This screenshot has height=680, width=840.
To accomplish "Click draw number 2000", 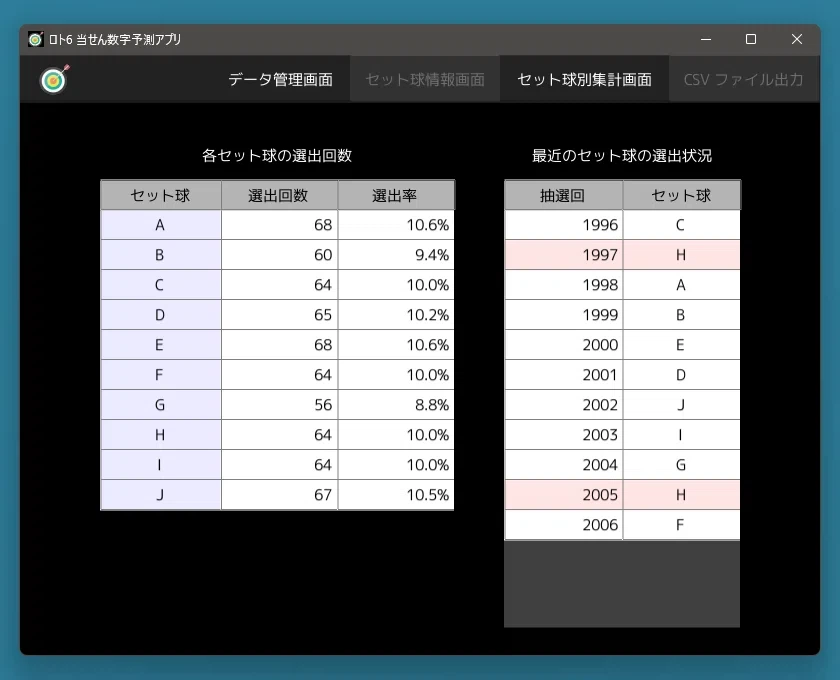I will (x=564, y=345).
